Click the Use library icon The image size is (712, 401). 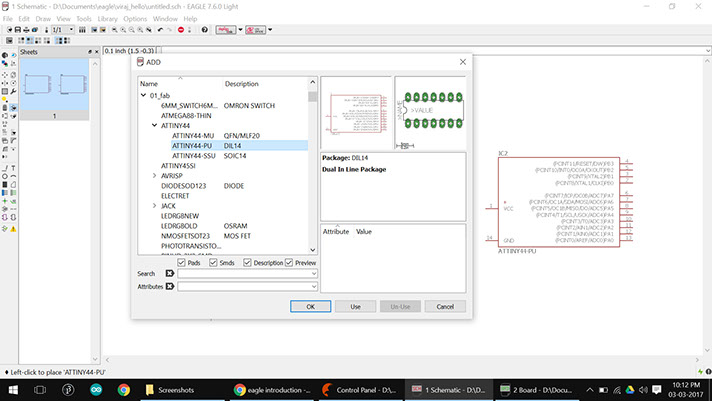[82, 30]
